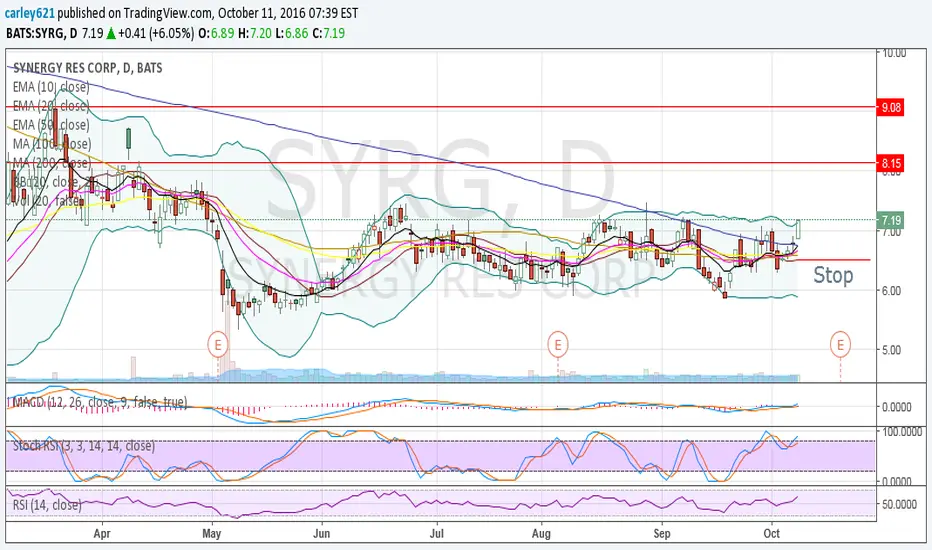Click the 10.00 price axis value

pos(894,53)
